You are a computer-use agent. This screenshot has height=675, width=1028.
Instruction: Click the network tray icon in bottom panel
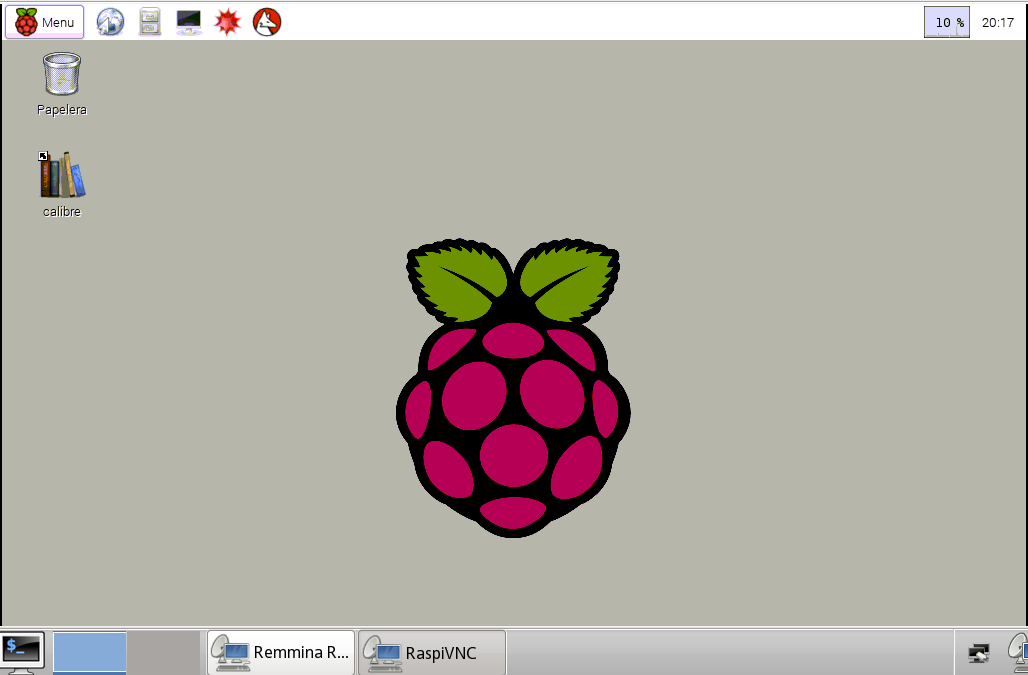(x=979, y=653)
